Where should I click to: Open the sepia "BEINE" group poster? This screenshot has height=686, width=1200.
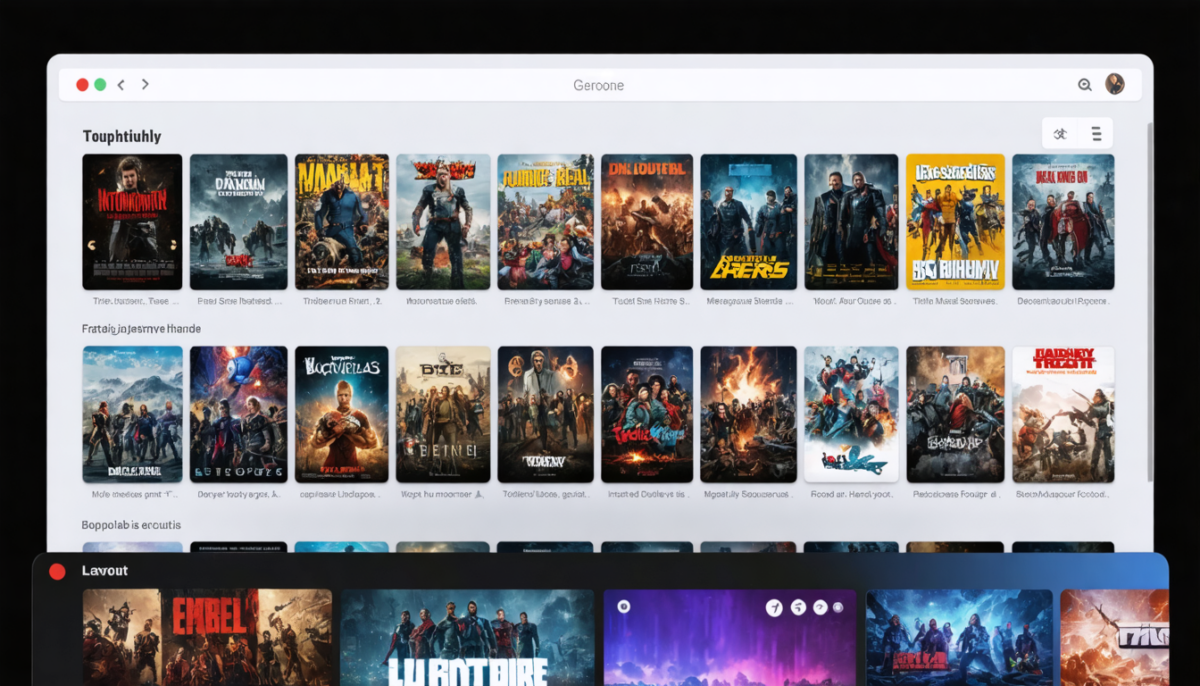pos(443,414)
